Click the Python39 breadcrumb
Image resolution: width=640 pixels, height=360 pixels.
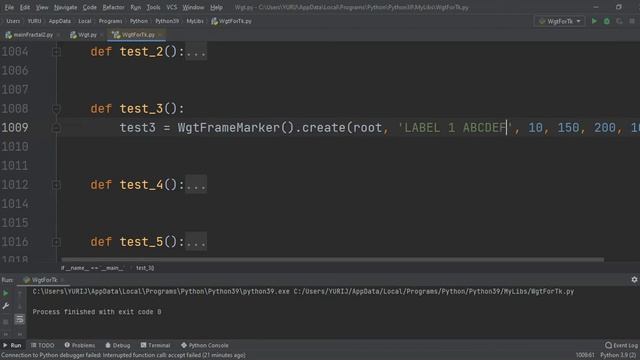click(x=167, y=21)
